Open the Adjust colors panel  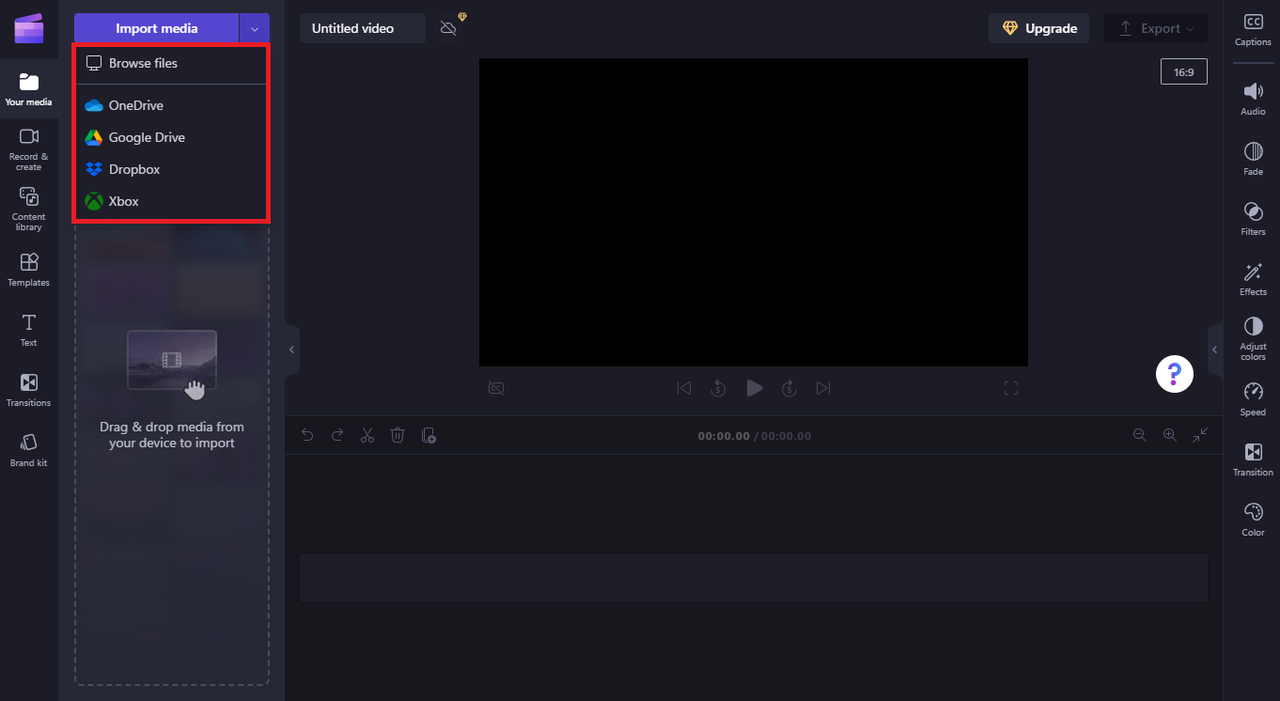(x=1253, y=339)
